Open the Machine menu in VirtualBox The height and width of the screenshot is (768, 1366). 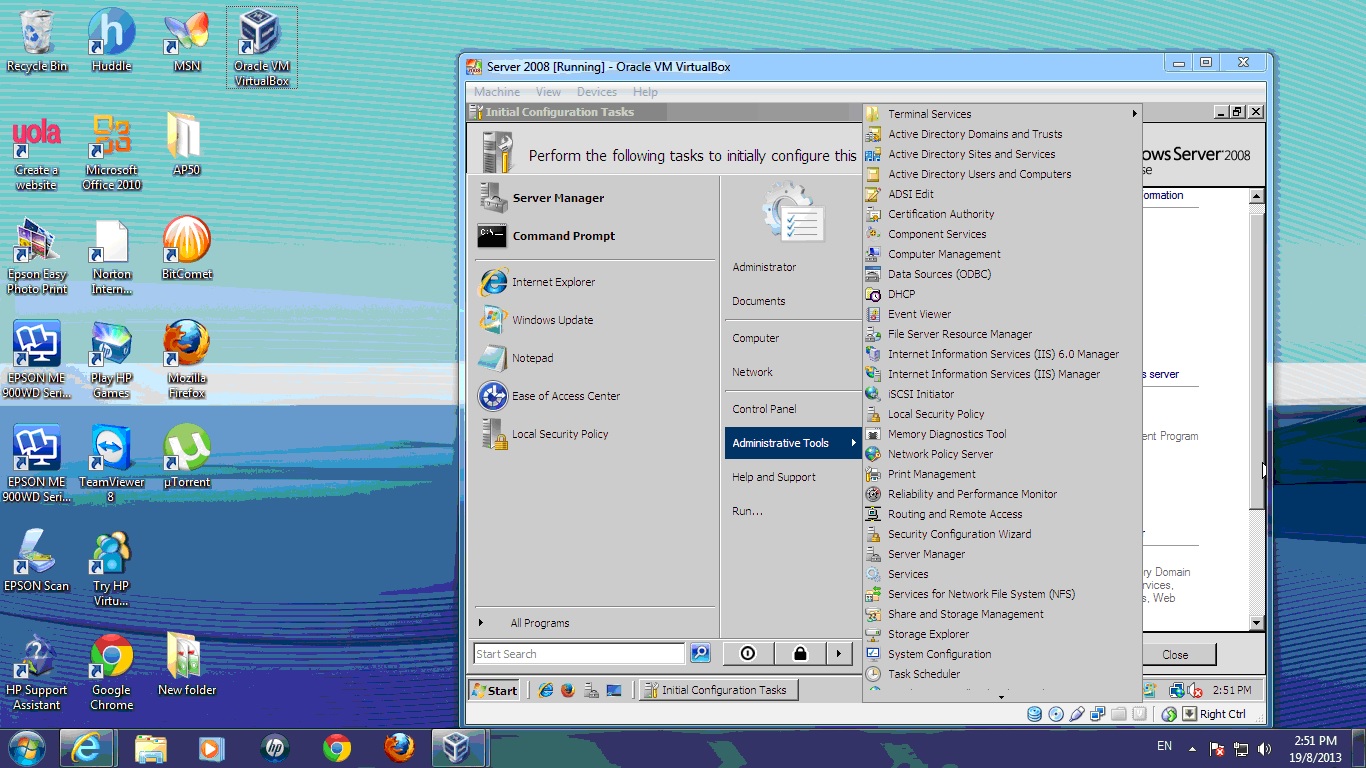(497, 92)
